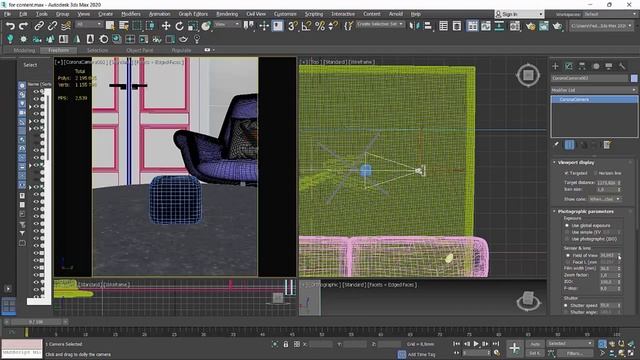Click the Field of View spinner arrows
The image size is (640, 360).
tap(619, 255)
